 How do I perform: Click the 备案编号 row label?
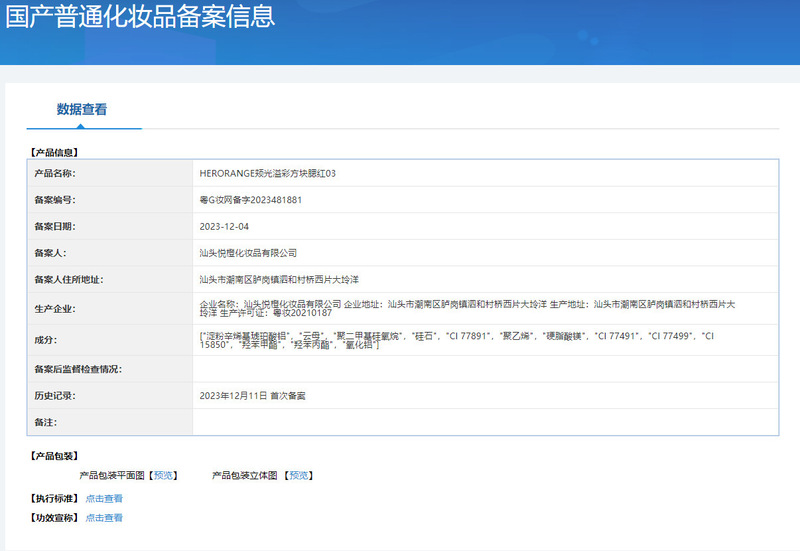[x=55, y=200]
